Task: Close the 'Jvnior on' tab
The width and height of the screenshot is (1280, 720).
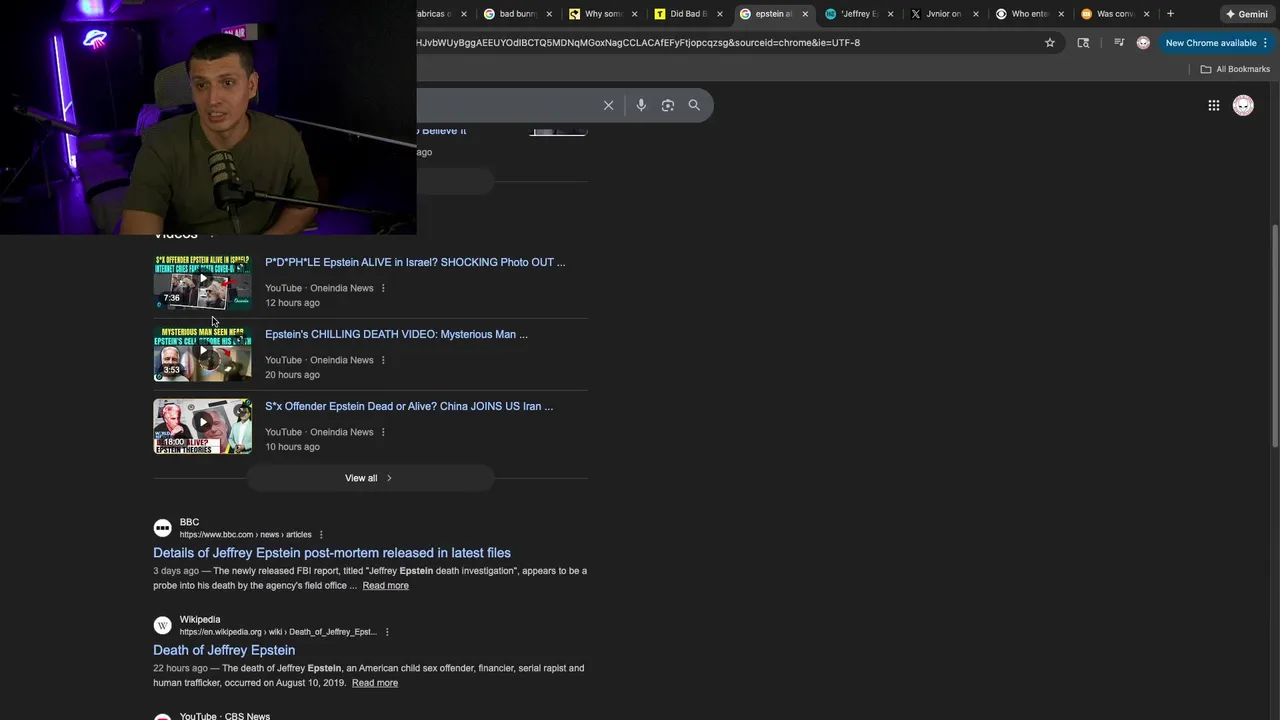Action: tap(976, 14)
